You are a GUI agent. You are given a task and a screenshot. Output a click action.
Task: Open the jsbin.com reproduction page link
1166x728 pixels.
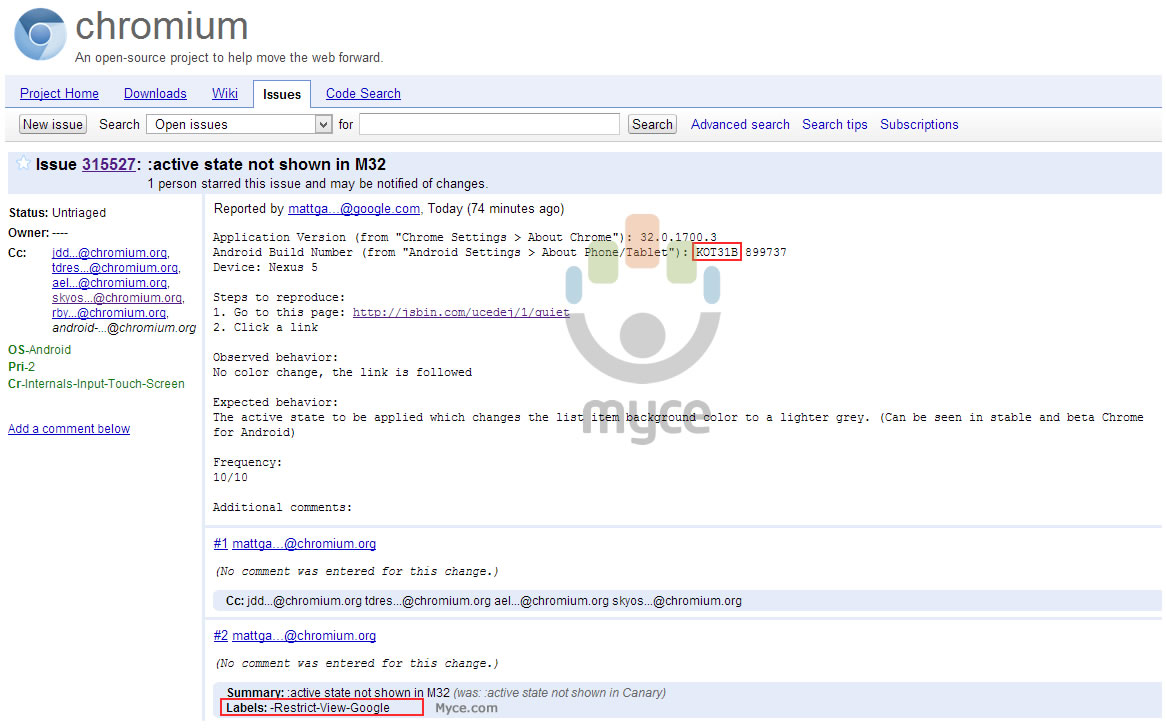[x=461, y=312]
